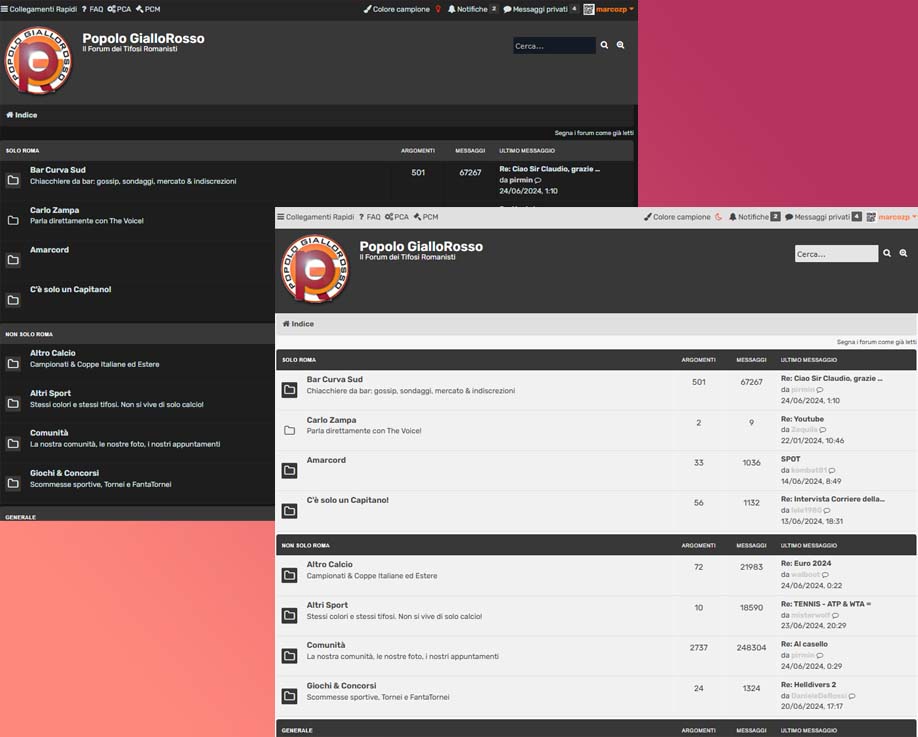Toggle the lightbulb theme switch in dark top bar

click(x=438, y=9)
